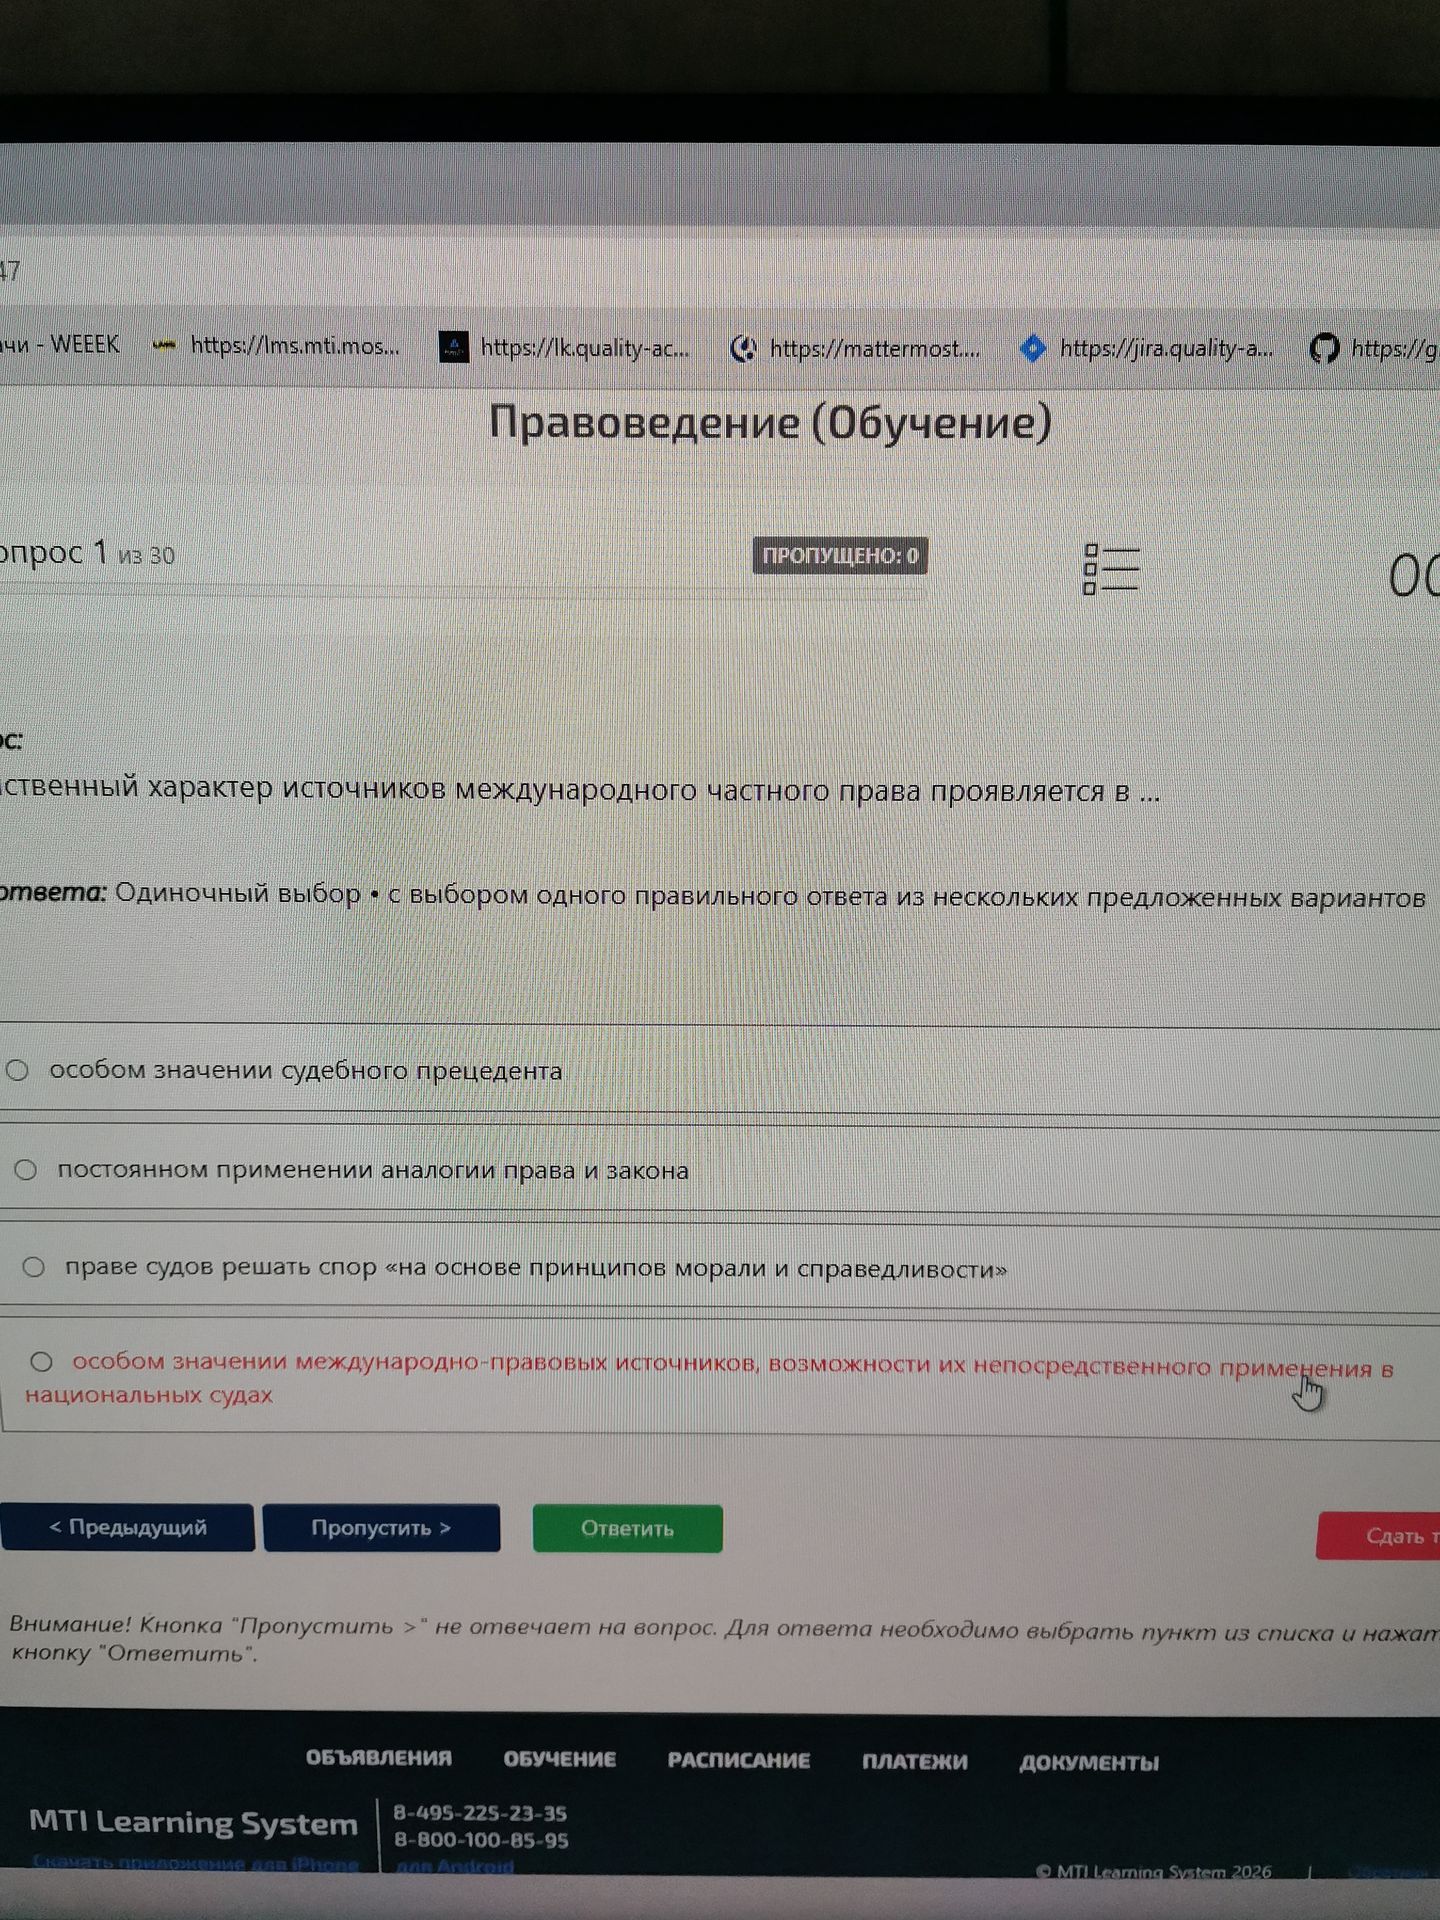Click the 'Правоведение (Обучение)' heading
1440x1920 pixels.
pos(770,422)
